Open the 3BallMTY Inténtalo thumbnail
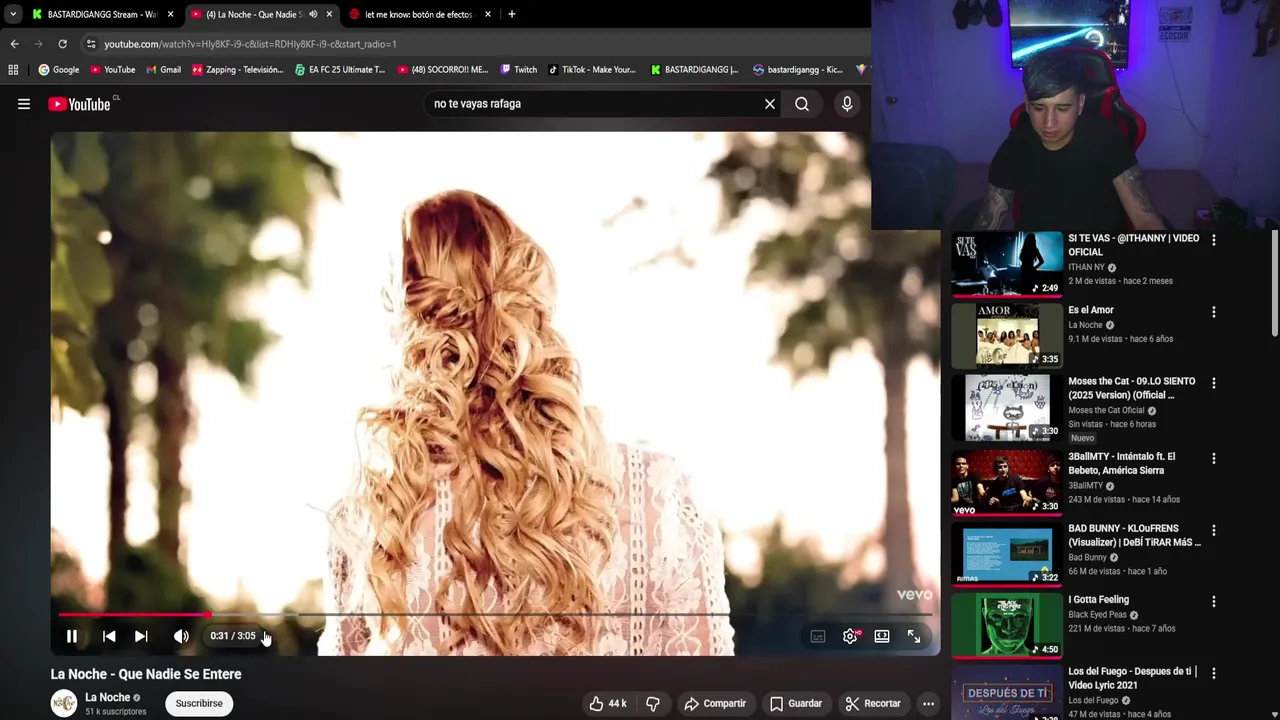1280x720 pixels. coord(1007,482)
